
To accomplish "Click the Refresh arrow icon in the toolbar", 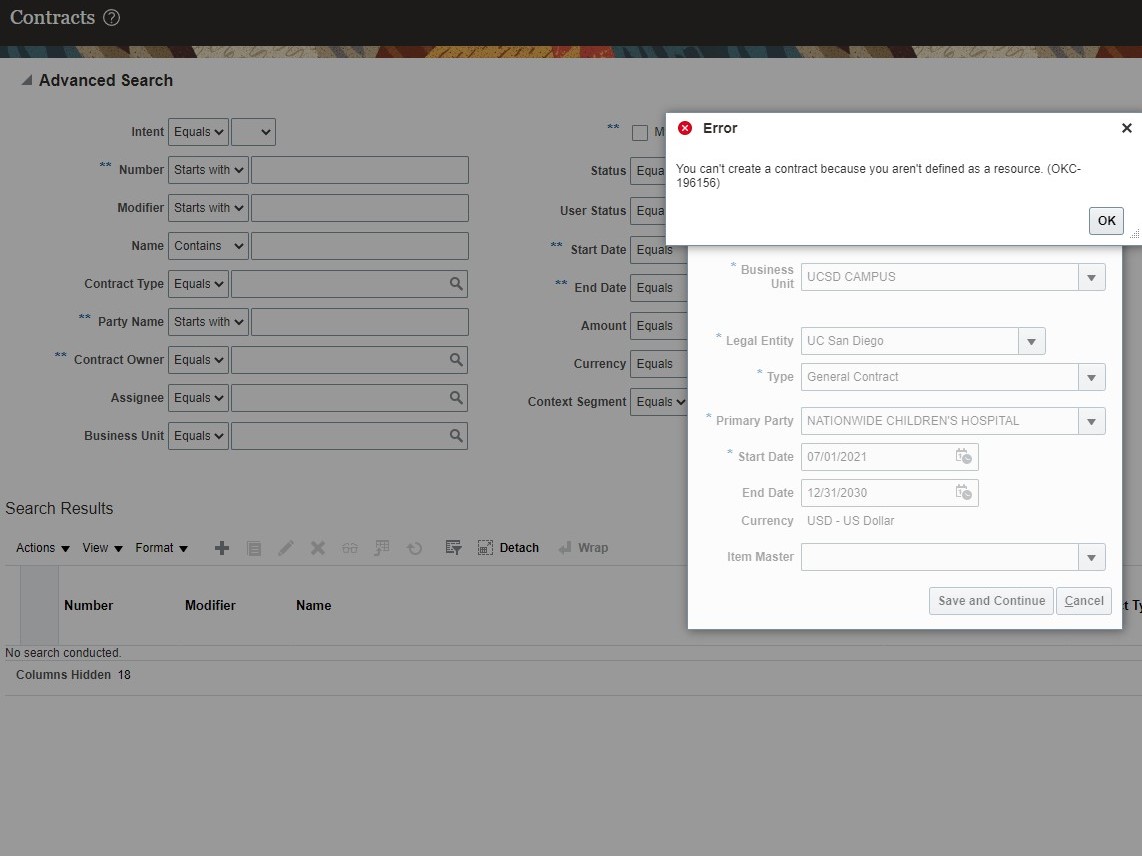I will [x=414, y=548].
